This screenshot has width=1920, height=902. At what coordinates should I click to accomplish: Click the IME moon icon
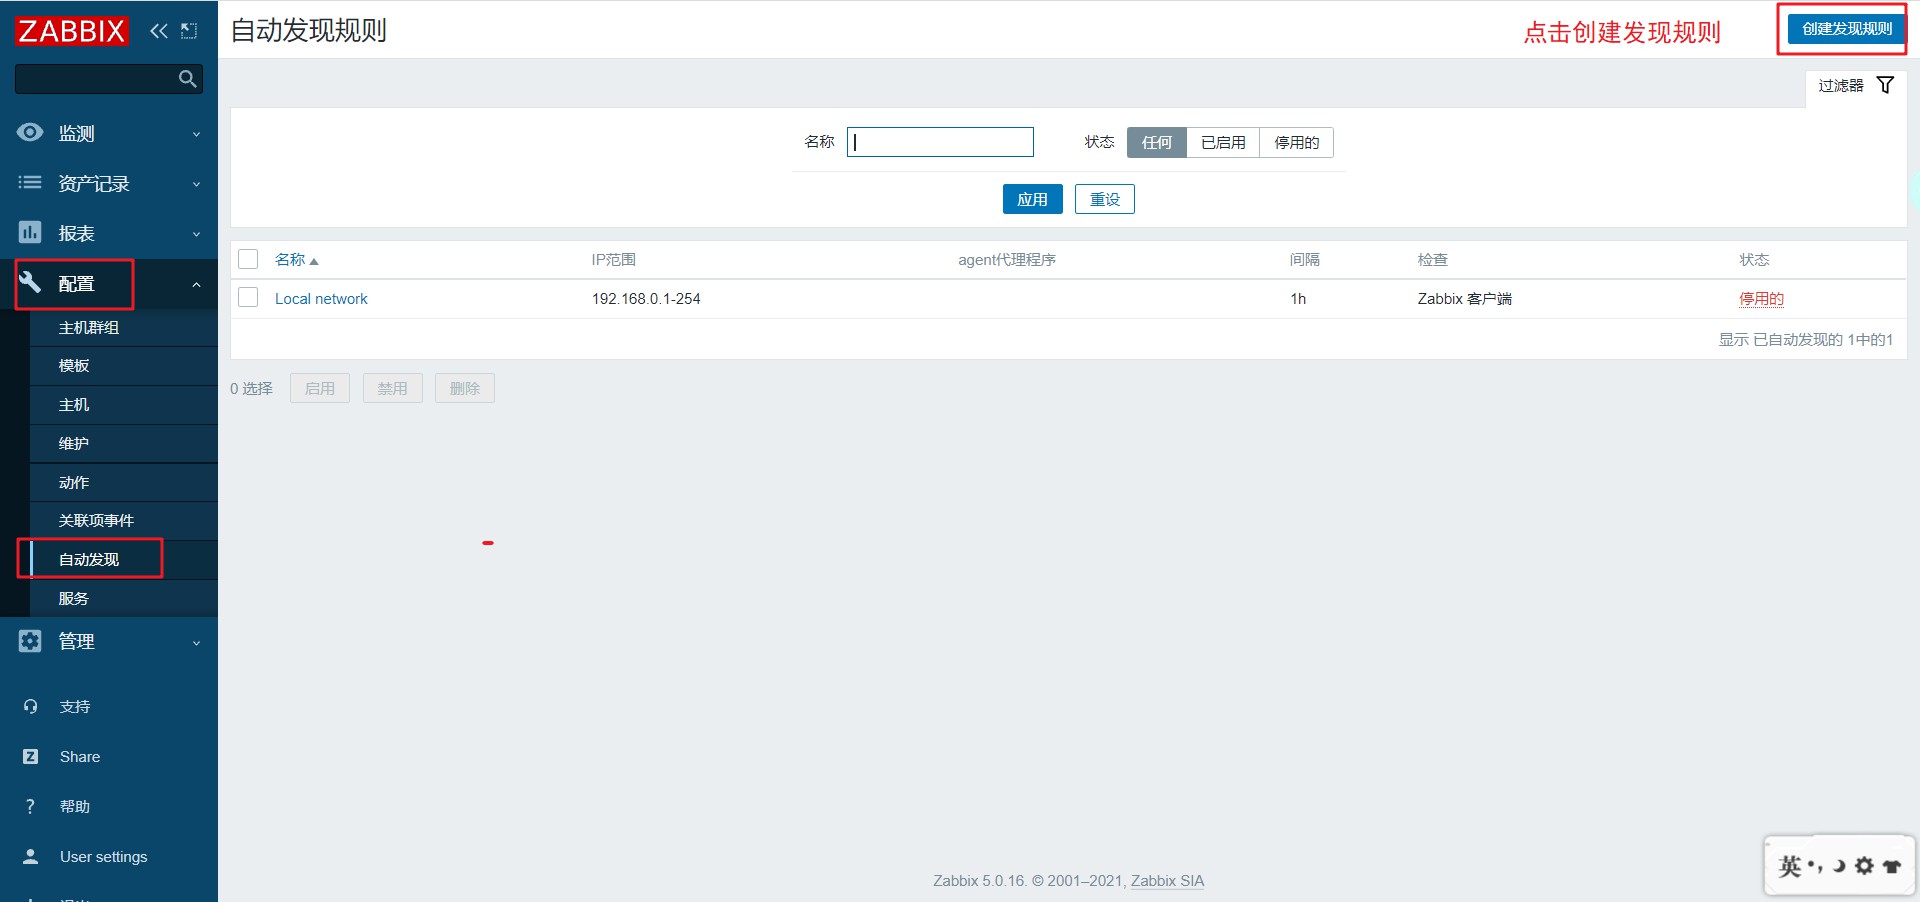click(1839, 866)
